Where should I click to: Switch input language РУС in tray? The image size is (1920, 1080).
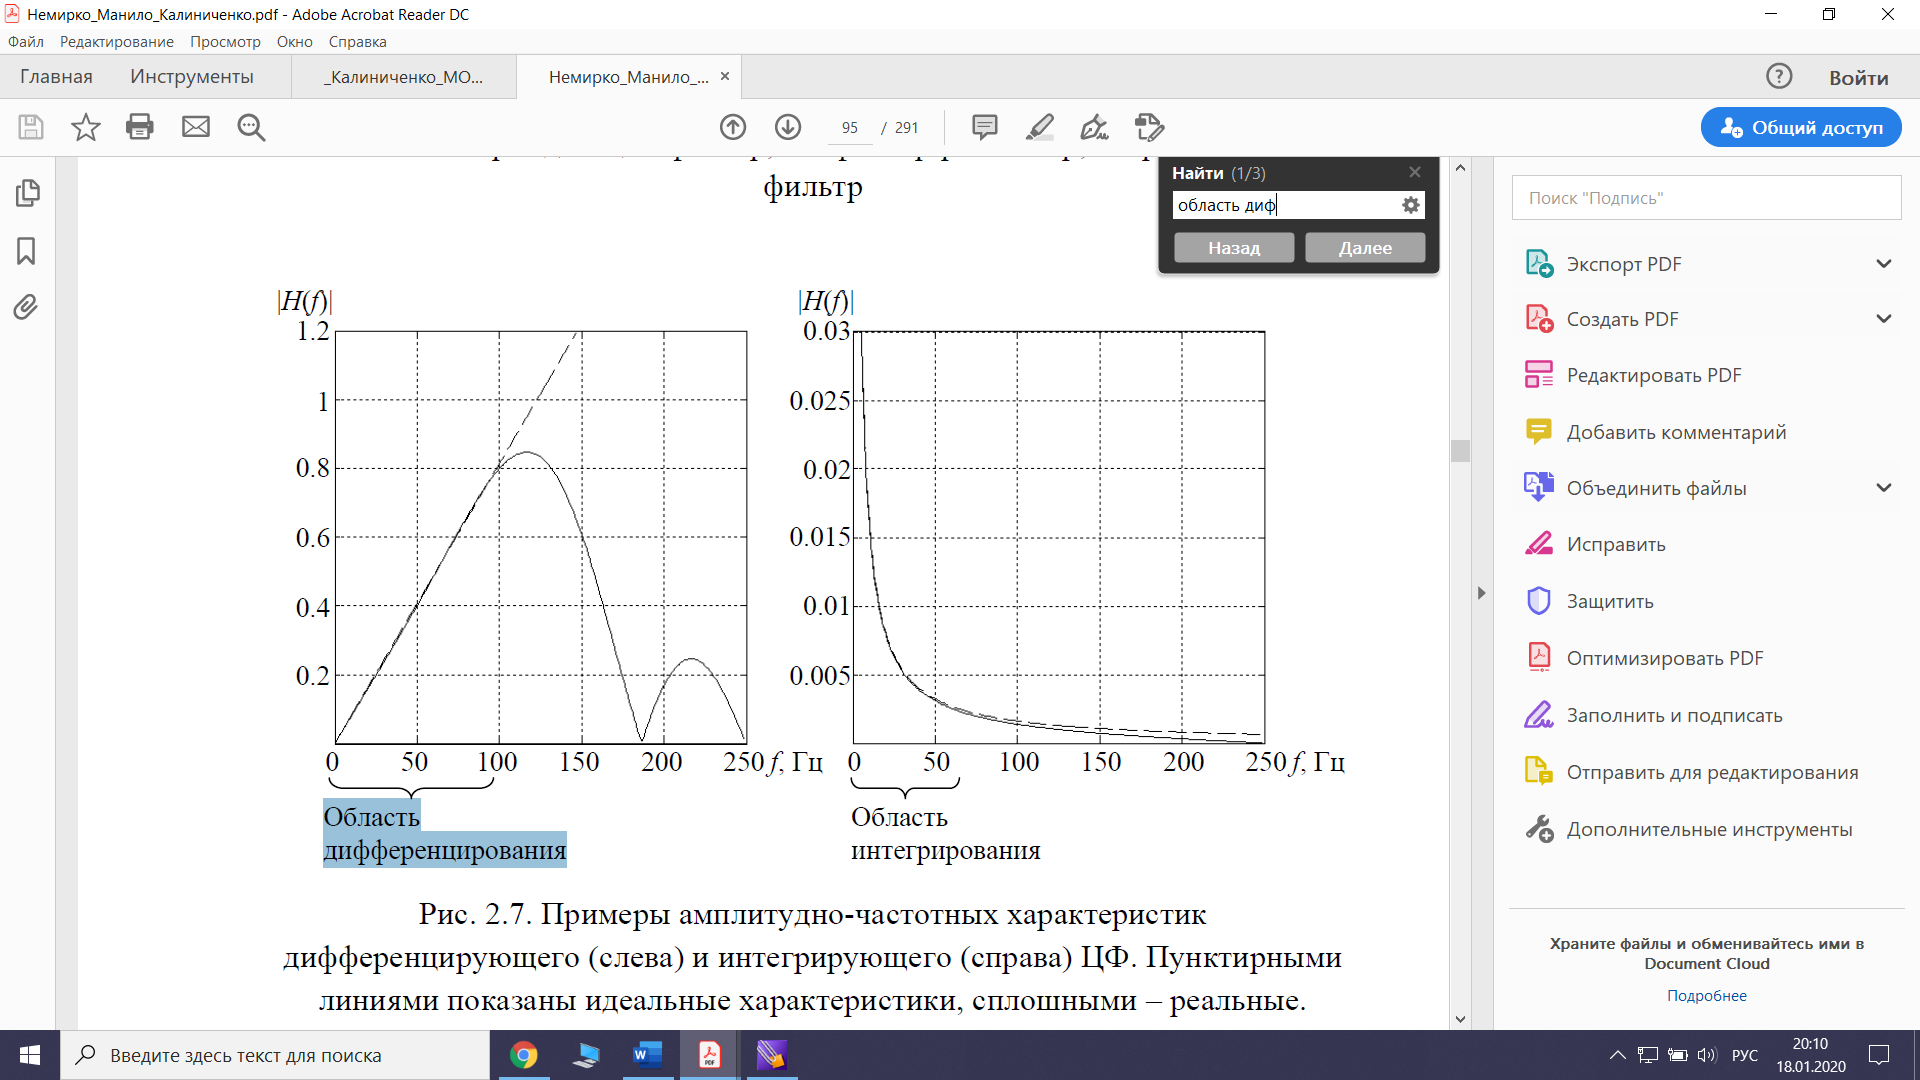(x=1745, y=1055)
